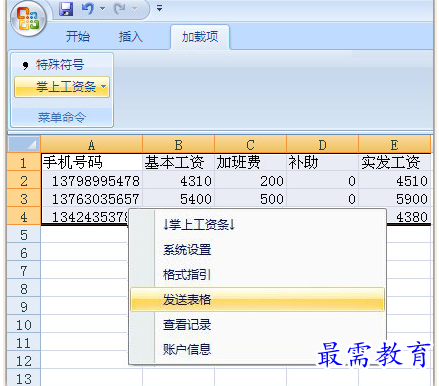
Task: Select row 1 header
Action: click(24, 163)
